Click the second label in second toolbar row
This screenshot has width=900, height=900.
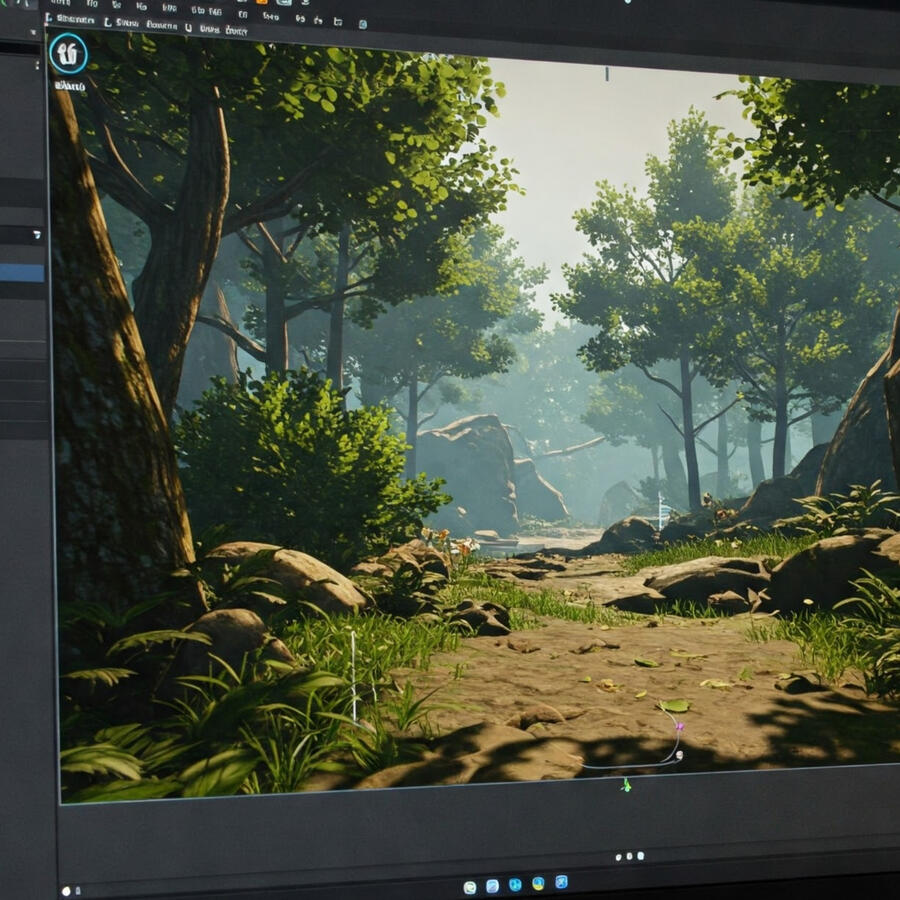[x=127, y=22]
